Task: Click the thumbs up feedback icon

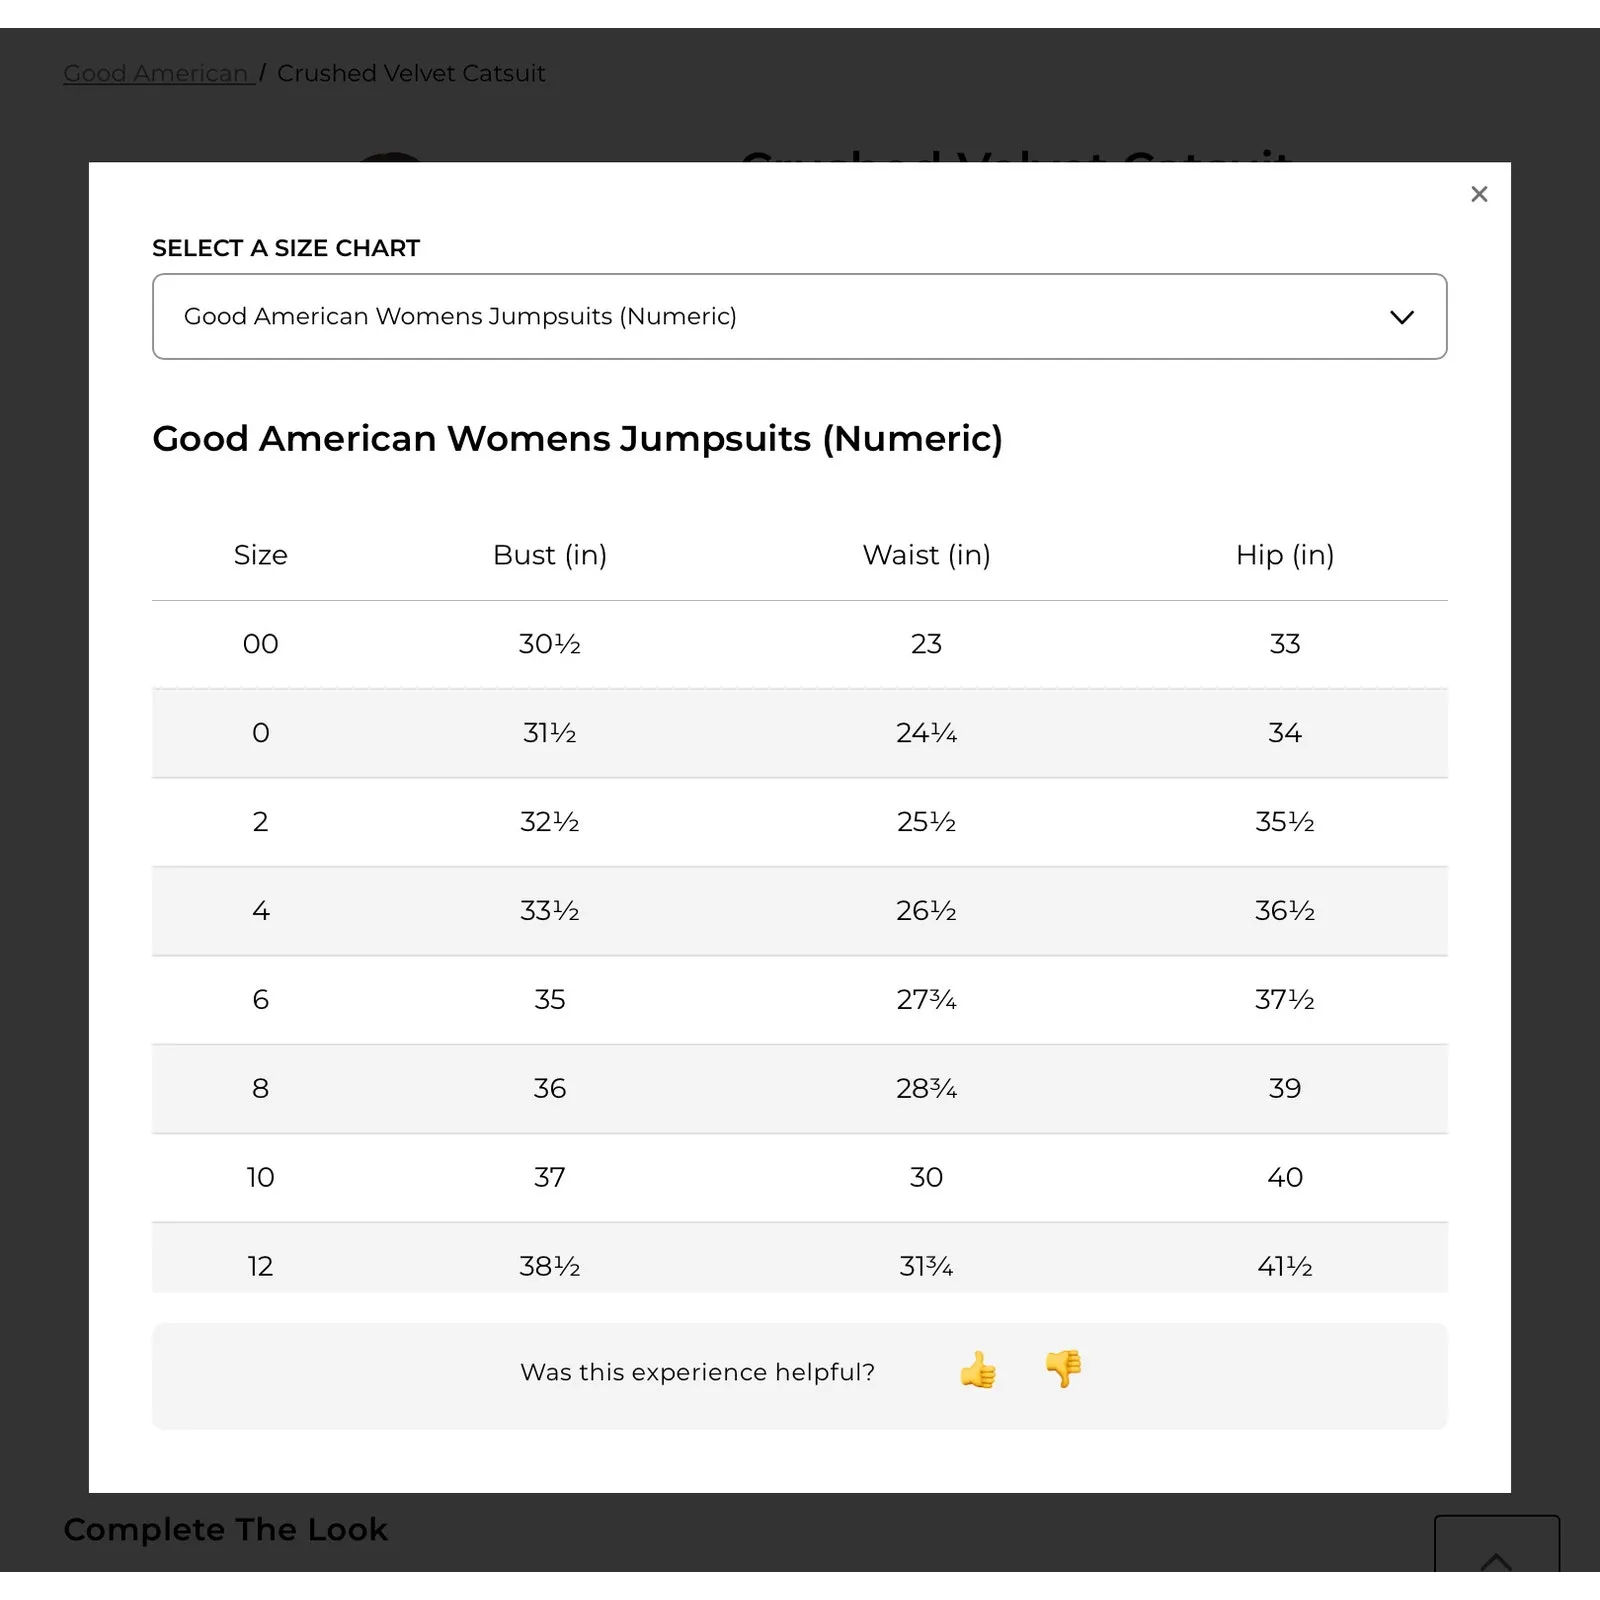Action: tap(978, 1370)
